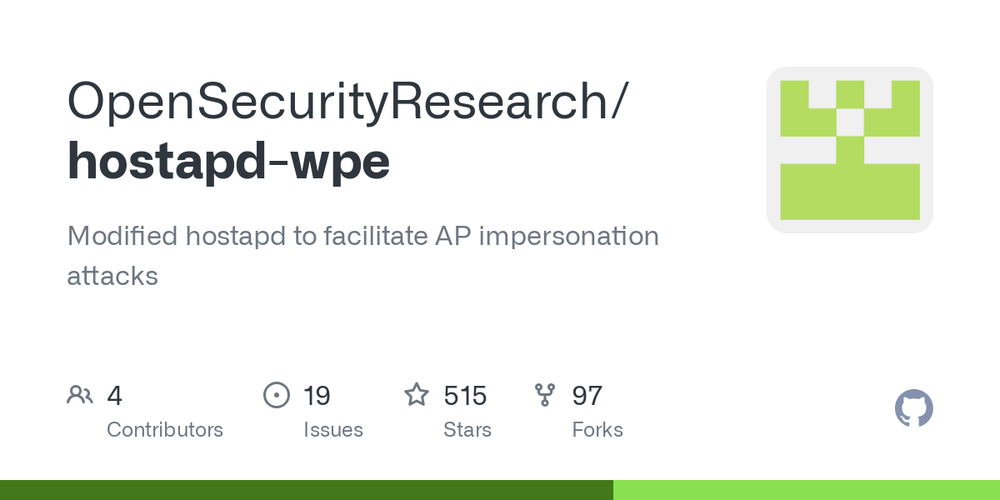Open the green pixel avatar image
Viewport: 1000px width, 500px height.
coord(849,150)
